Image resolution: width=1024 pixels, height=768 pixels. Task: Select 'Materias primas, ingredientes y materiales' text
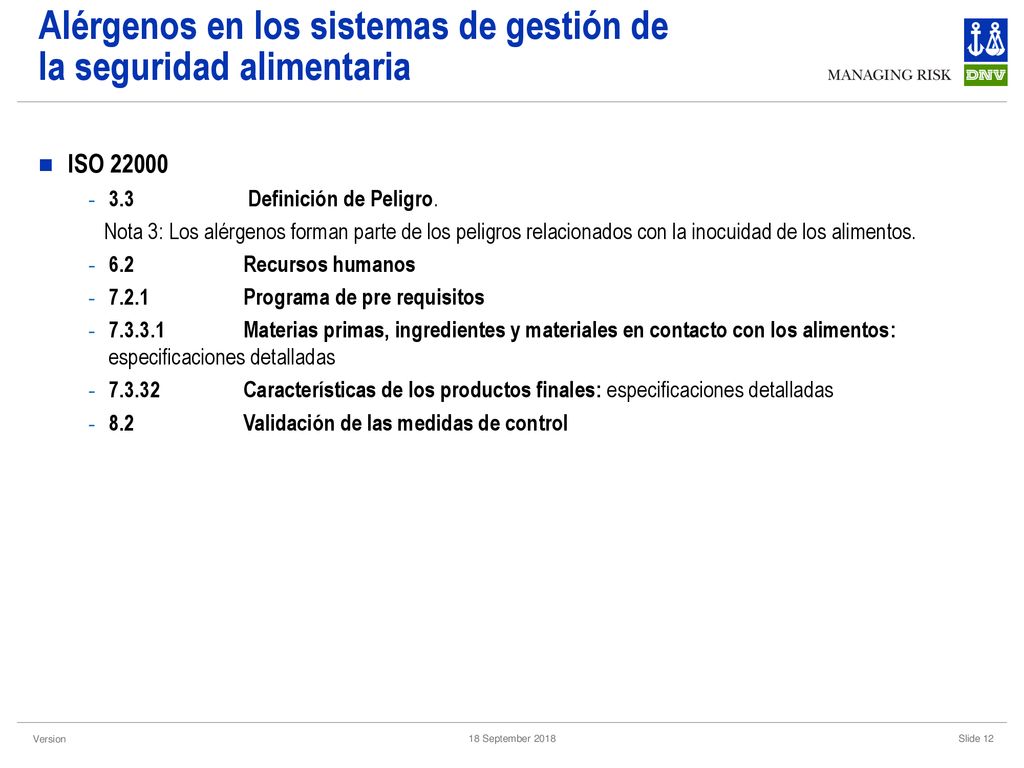click(x=430, y=330)
